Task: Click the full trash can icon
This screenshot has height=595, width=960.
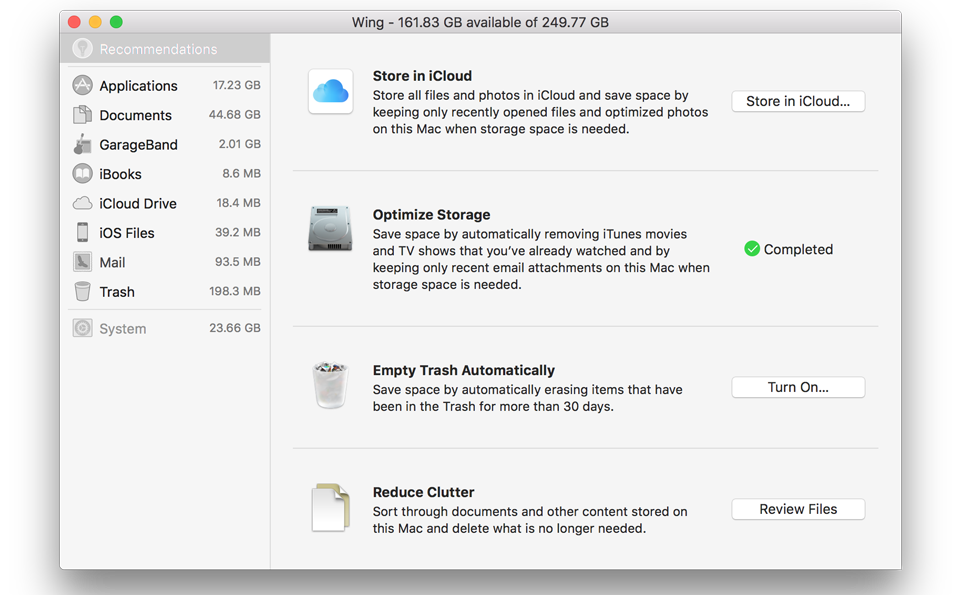Action: (x=330, y=385)
